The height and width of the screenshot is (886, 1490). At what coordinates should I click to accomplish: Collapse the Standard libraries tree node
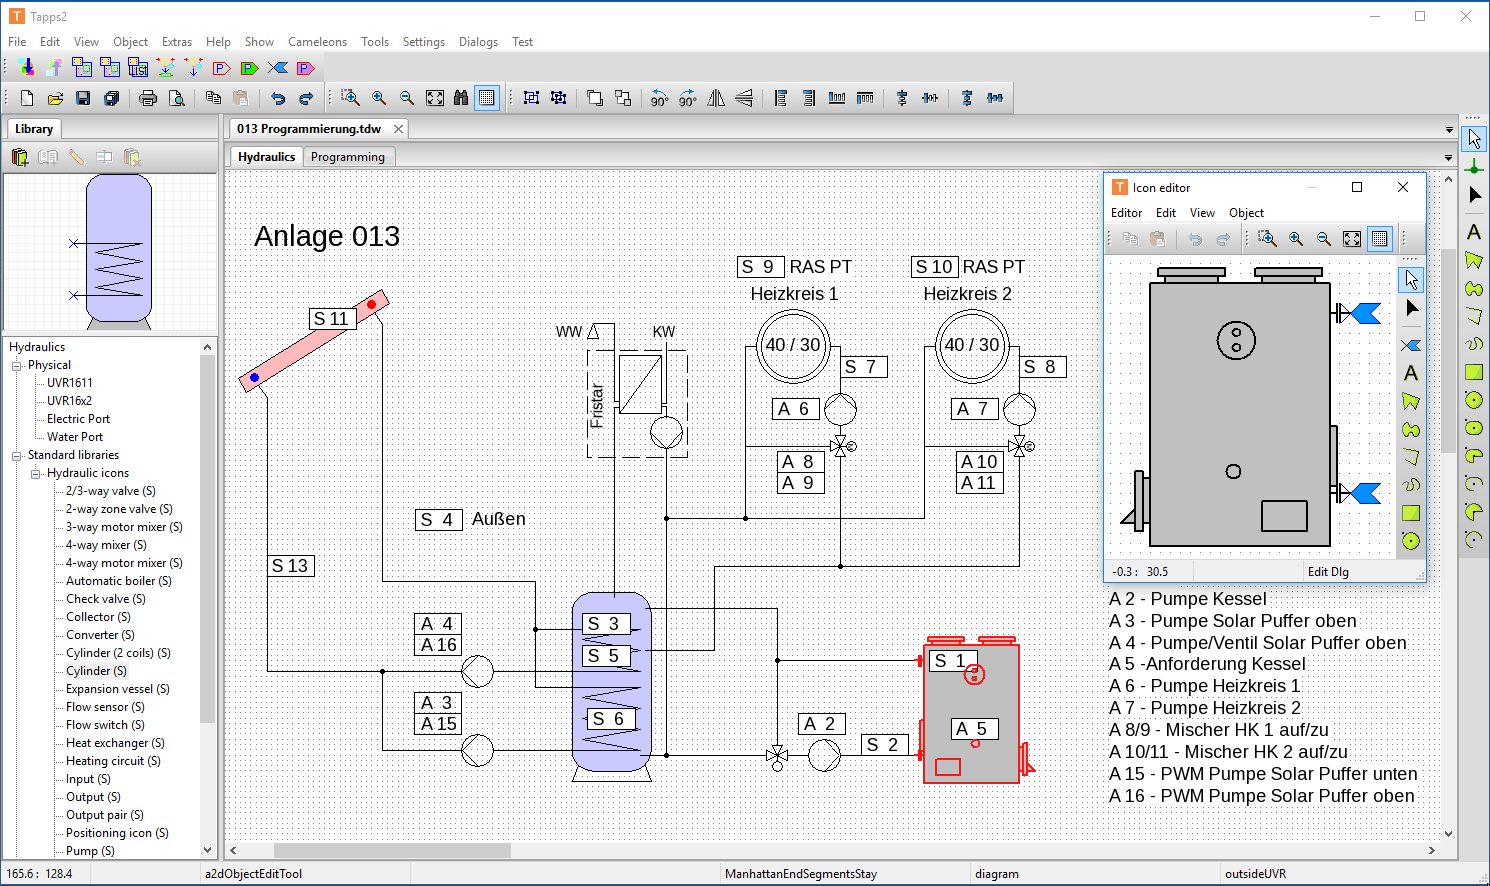coord(17,455)
